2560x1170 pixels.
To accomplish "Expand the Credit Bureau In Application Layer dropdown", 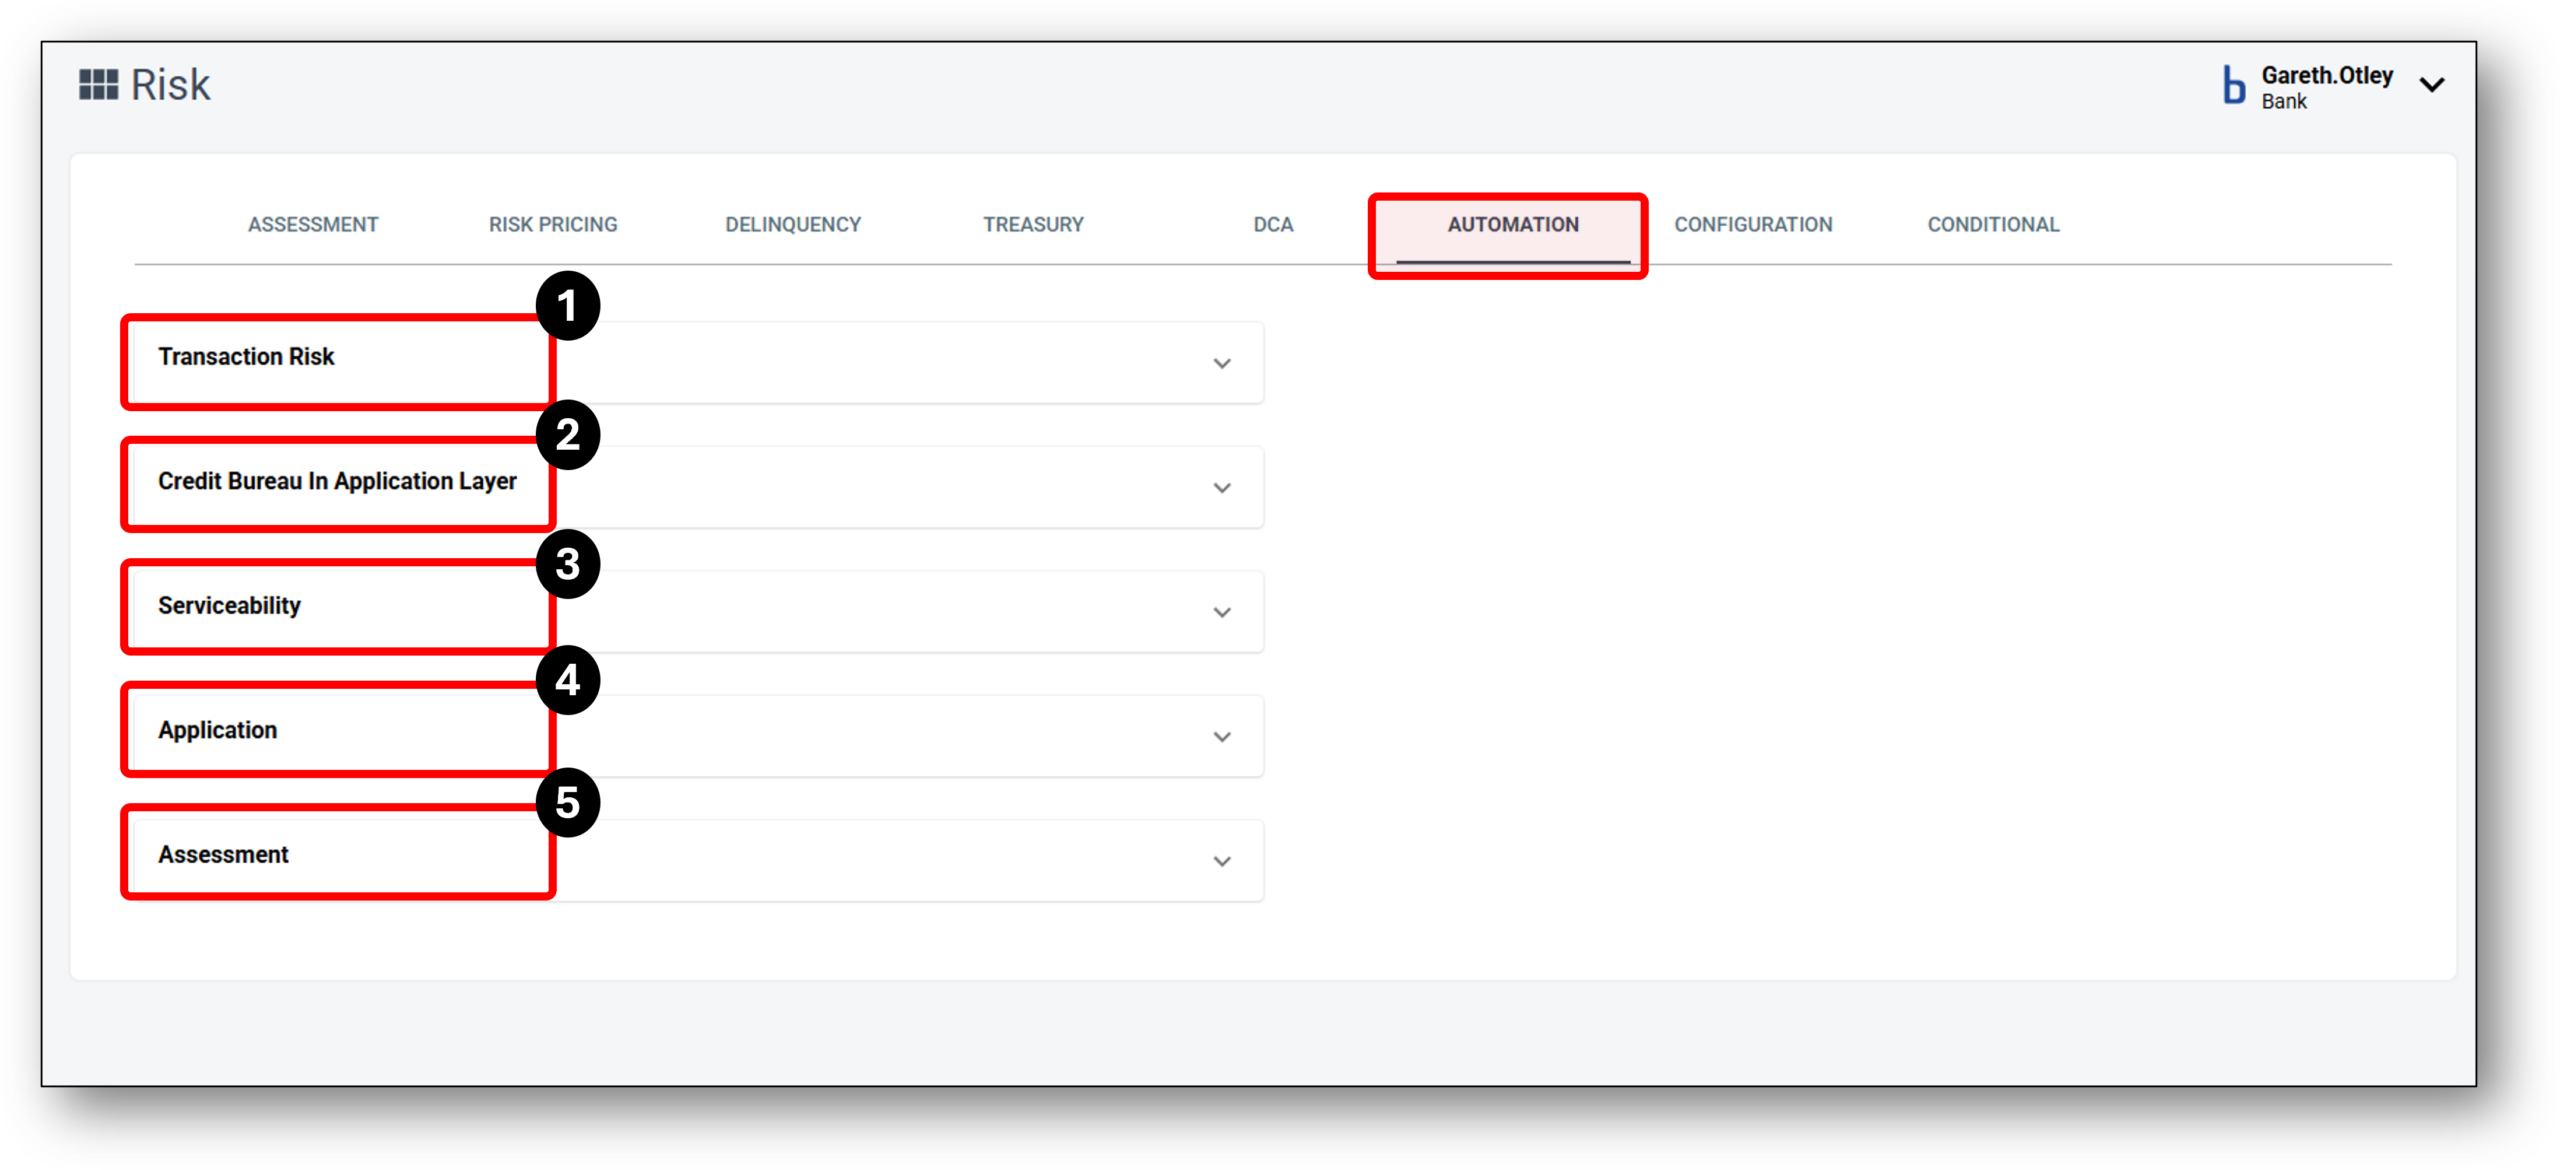I will pos(1221,487).
